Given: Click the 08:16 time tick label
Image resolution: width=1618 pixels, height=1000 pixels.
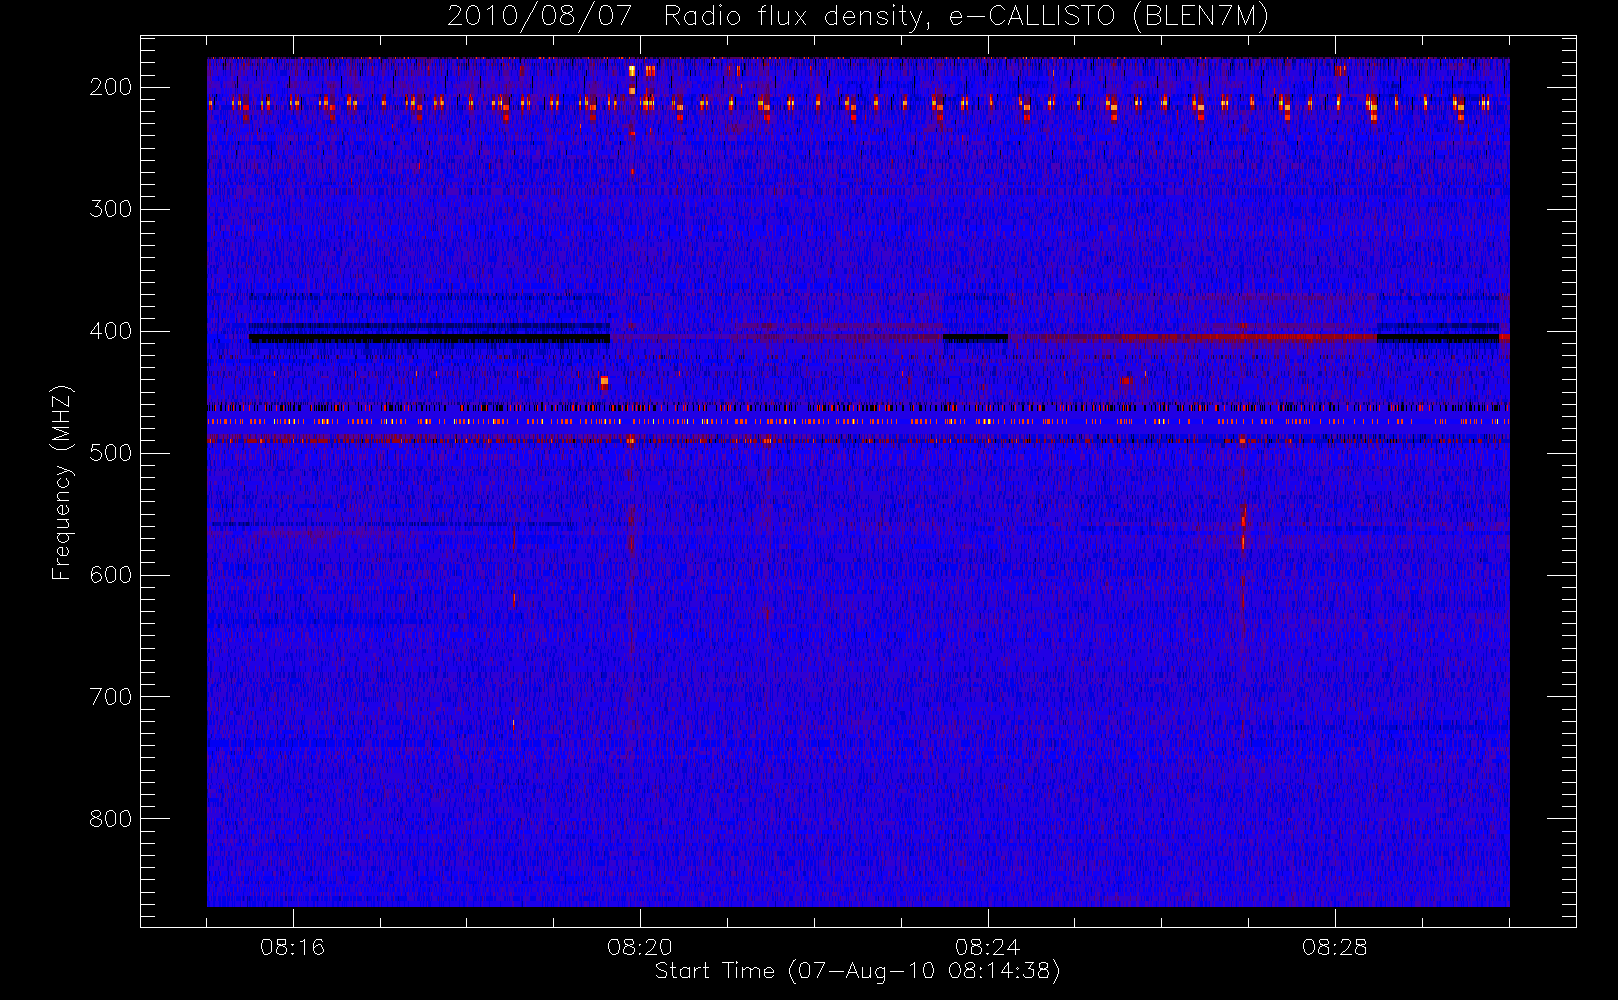Looking at the screenshot, I should [x=293, y=947].
